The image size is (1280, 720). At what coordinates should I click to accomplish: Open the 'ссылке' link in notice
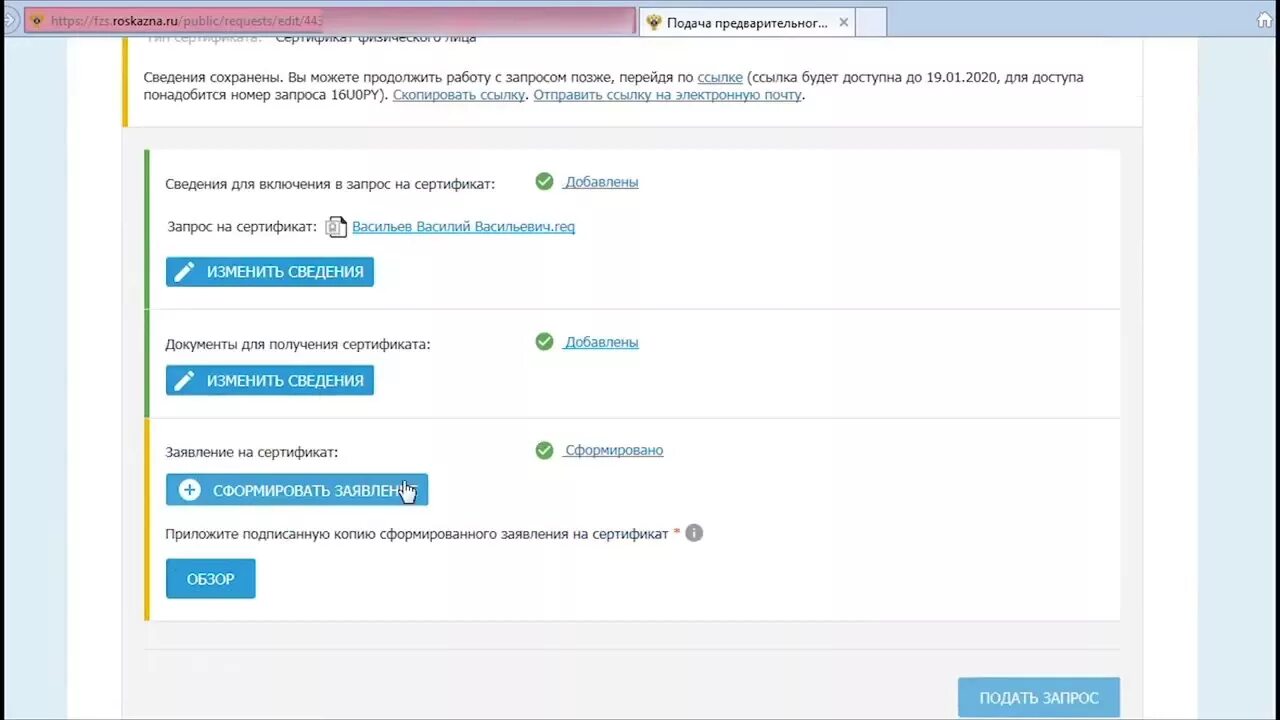click(x=720, y=77)
